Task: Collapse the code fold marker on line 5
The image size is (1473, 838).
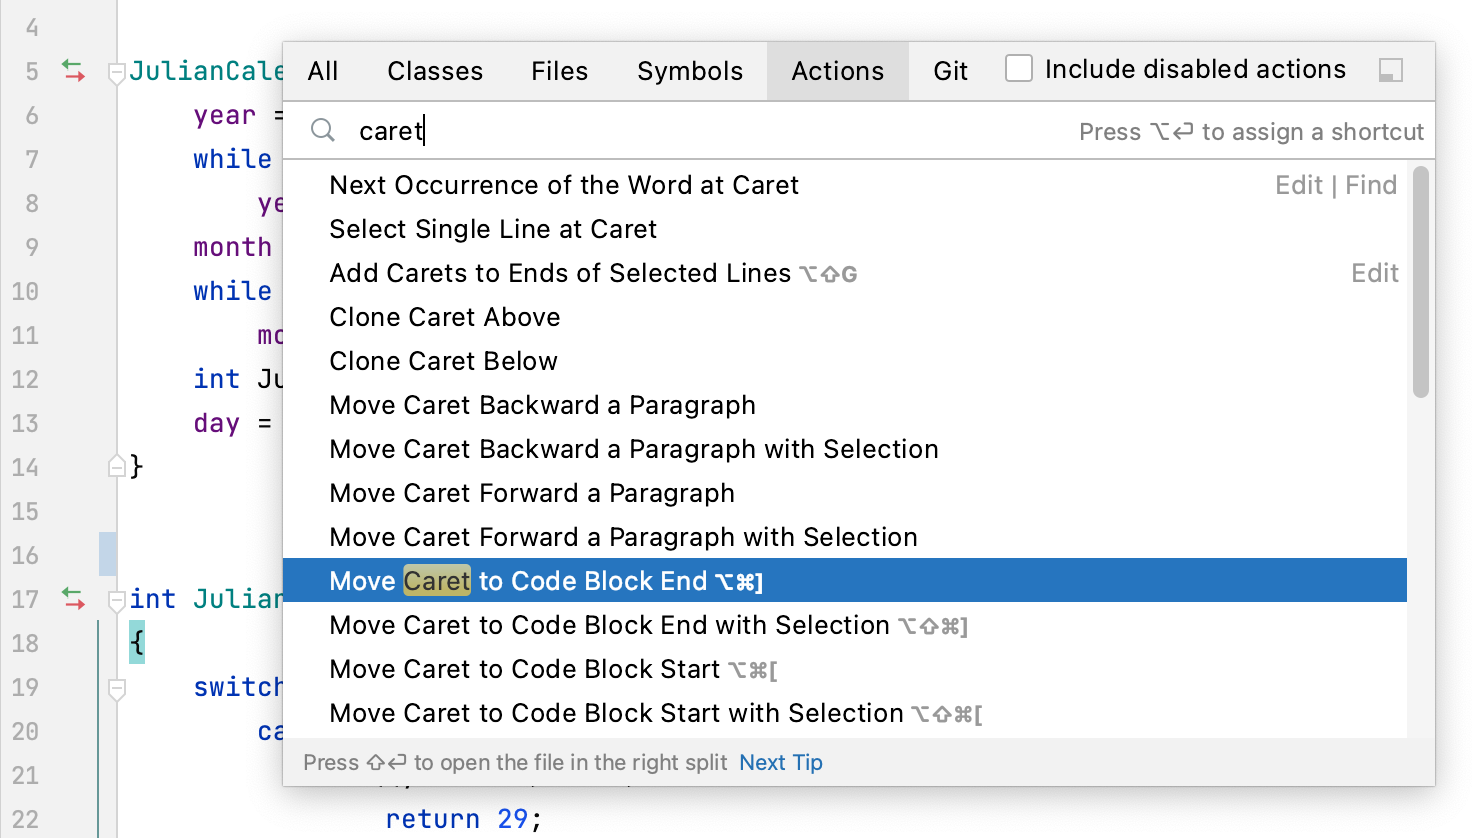Action: coord(117,70)
